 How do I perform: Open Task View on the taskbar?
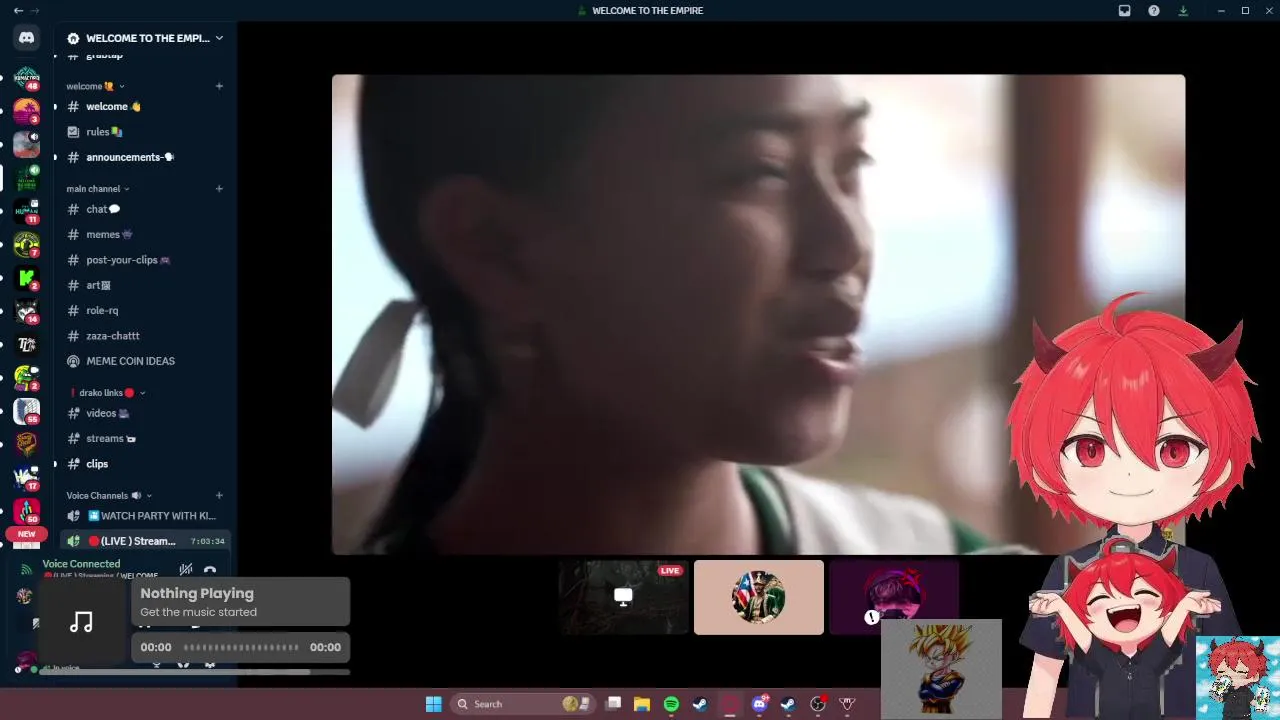(614, 704)
